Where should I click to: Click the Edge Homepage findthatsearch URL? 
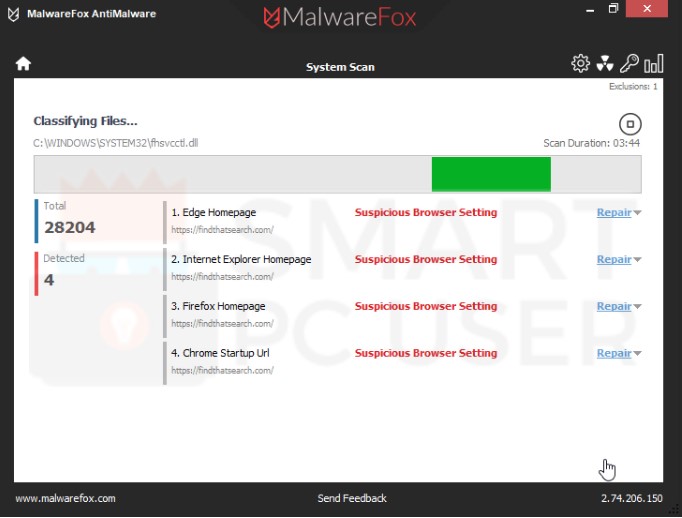tap(222, 230)
